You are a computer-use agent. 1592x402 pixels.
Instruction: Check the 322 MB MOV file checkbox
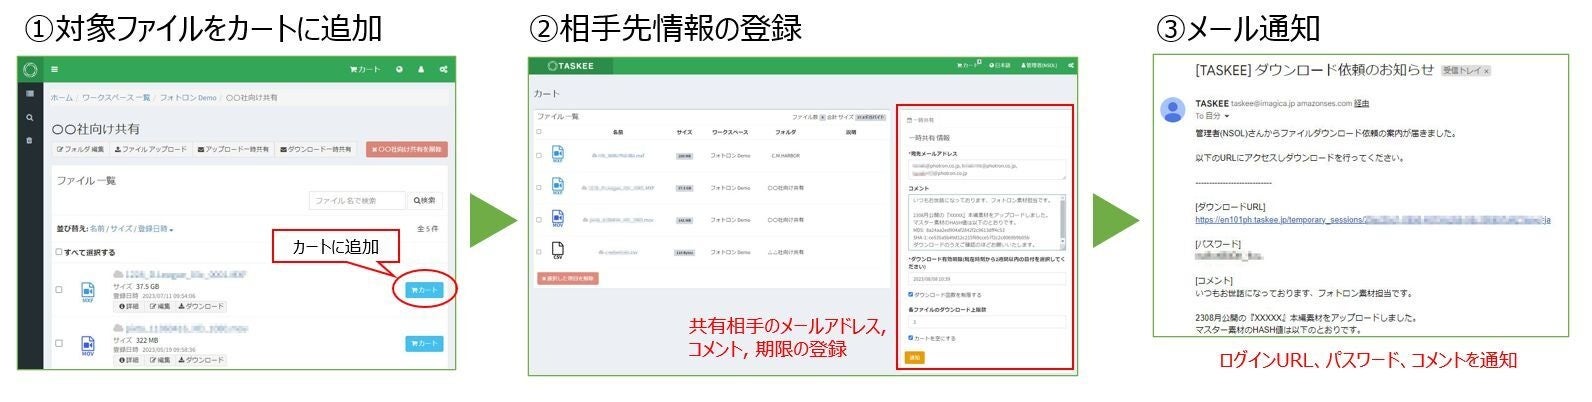(x=59, y=343)
